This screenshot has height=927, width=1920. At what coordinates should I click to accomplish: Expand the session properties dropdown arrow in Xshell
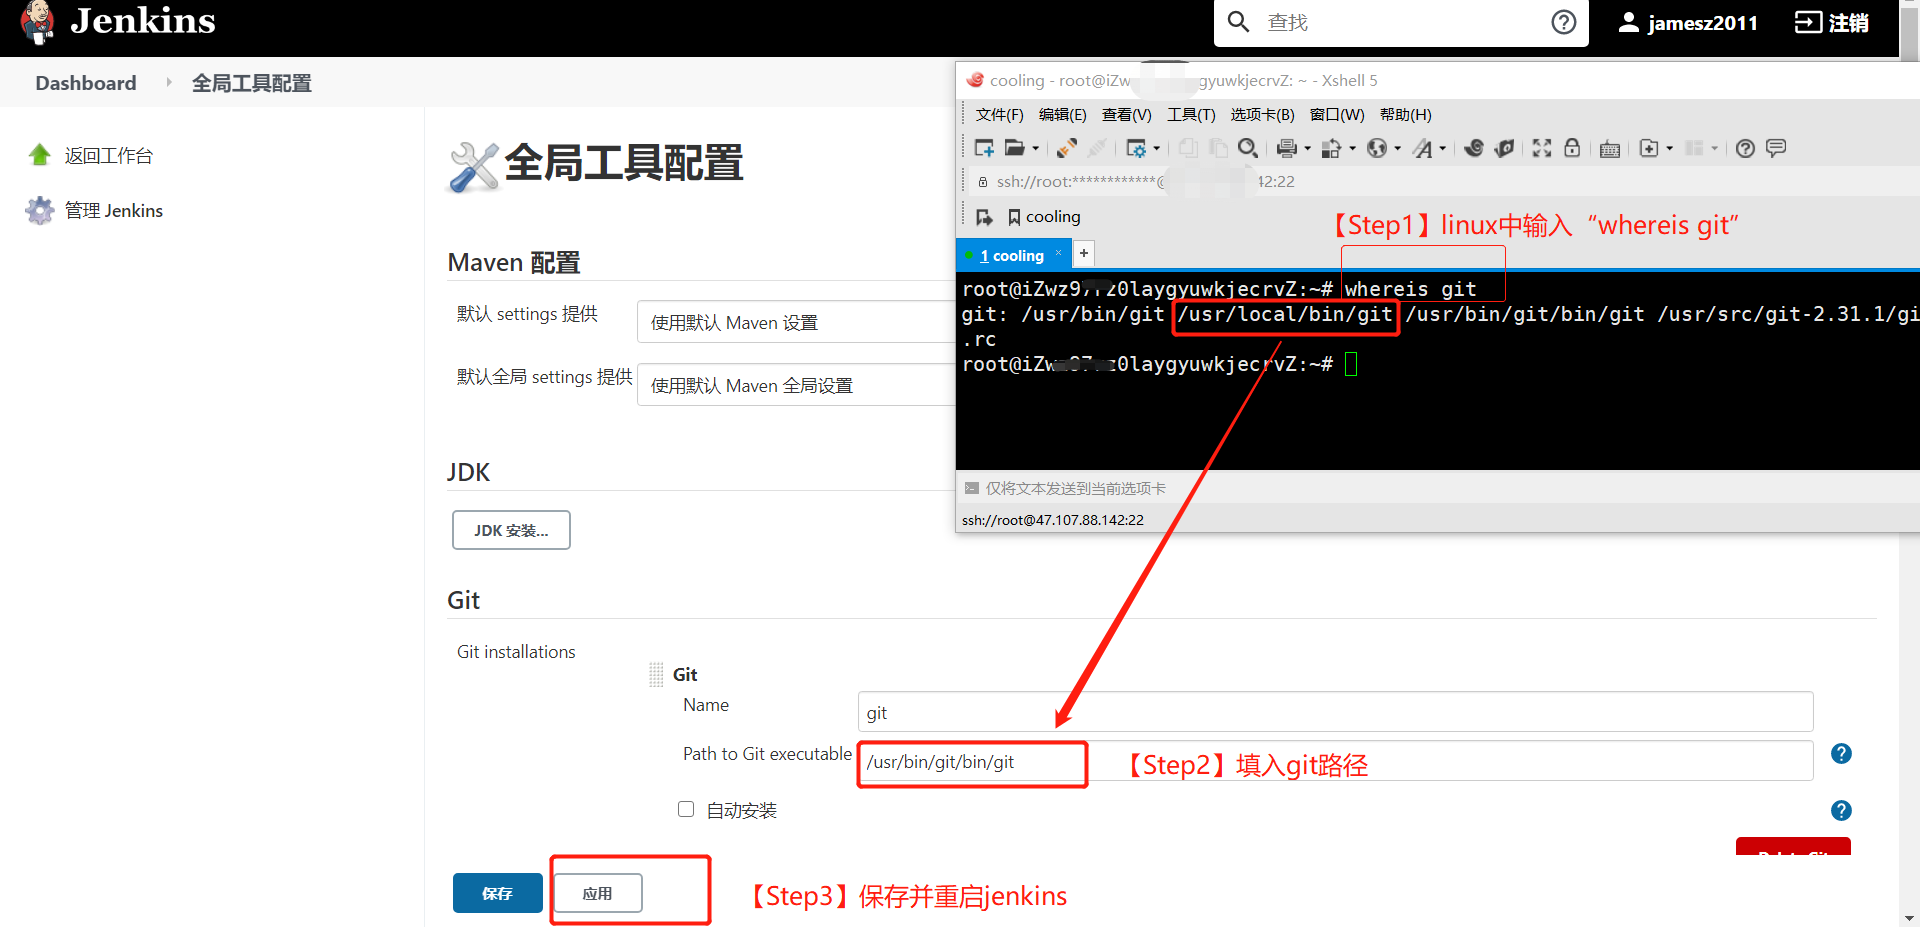1157,149
